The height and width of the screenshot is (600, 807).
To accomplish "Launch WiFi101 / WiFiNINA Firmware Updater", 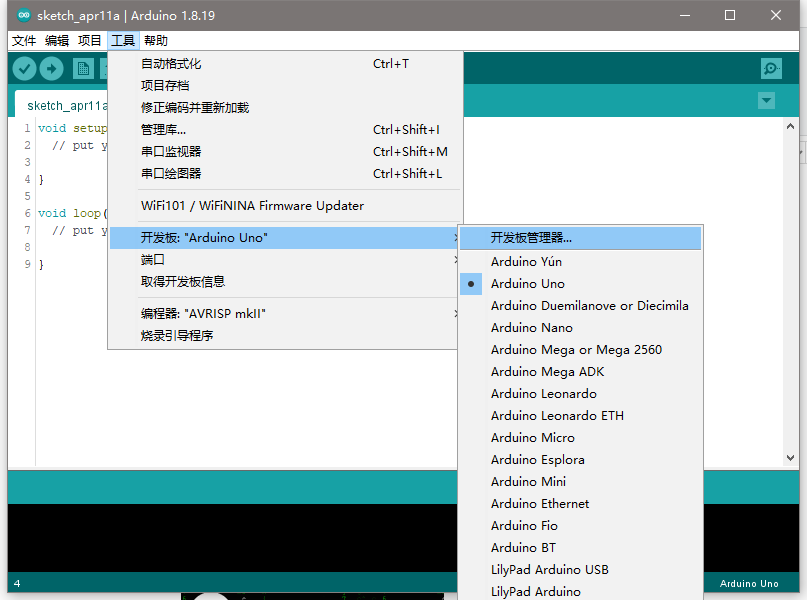I will coord(285,206).
